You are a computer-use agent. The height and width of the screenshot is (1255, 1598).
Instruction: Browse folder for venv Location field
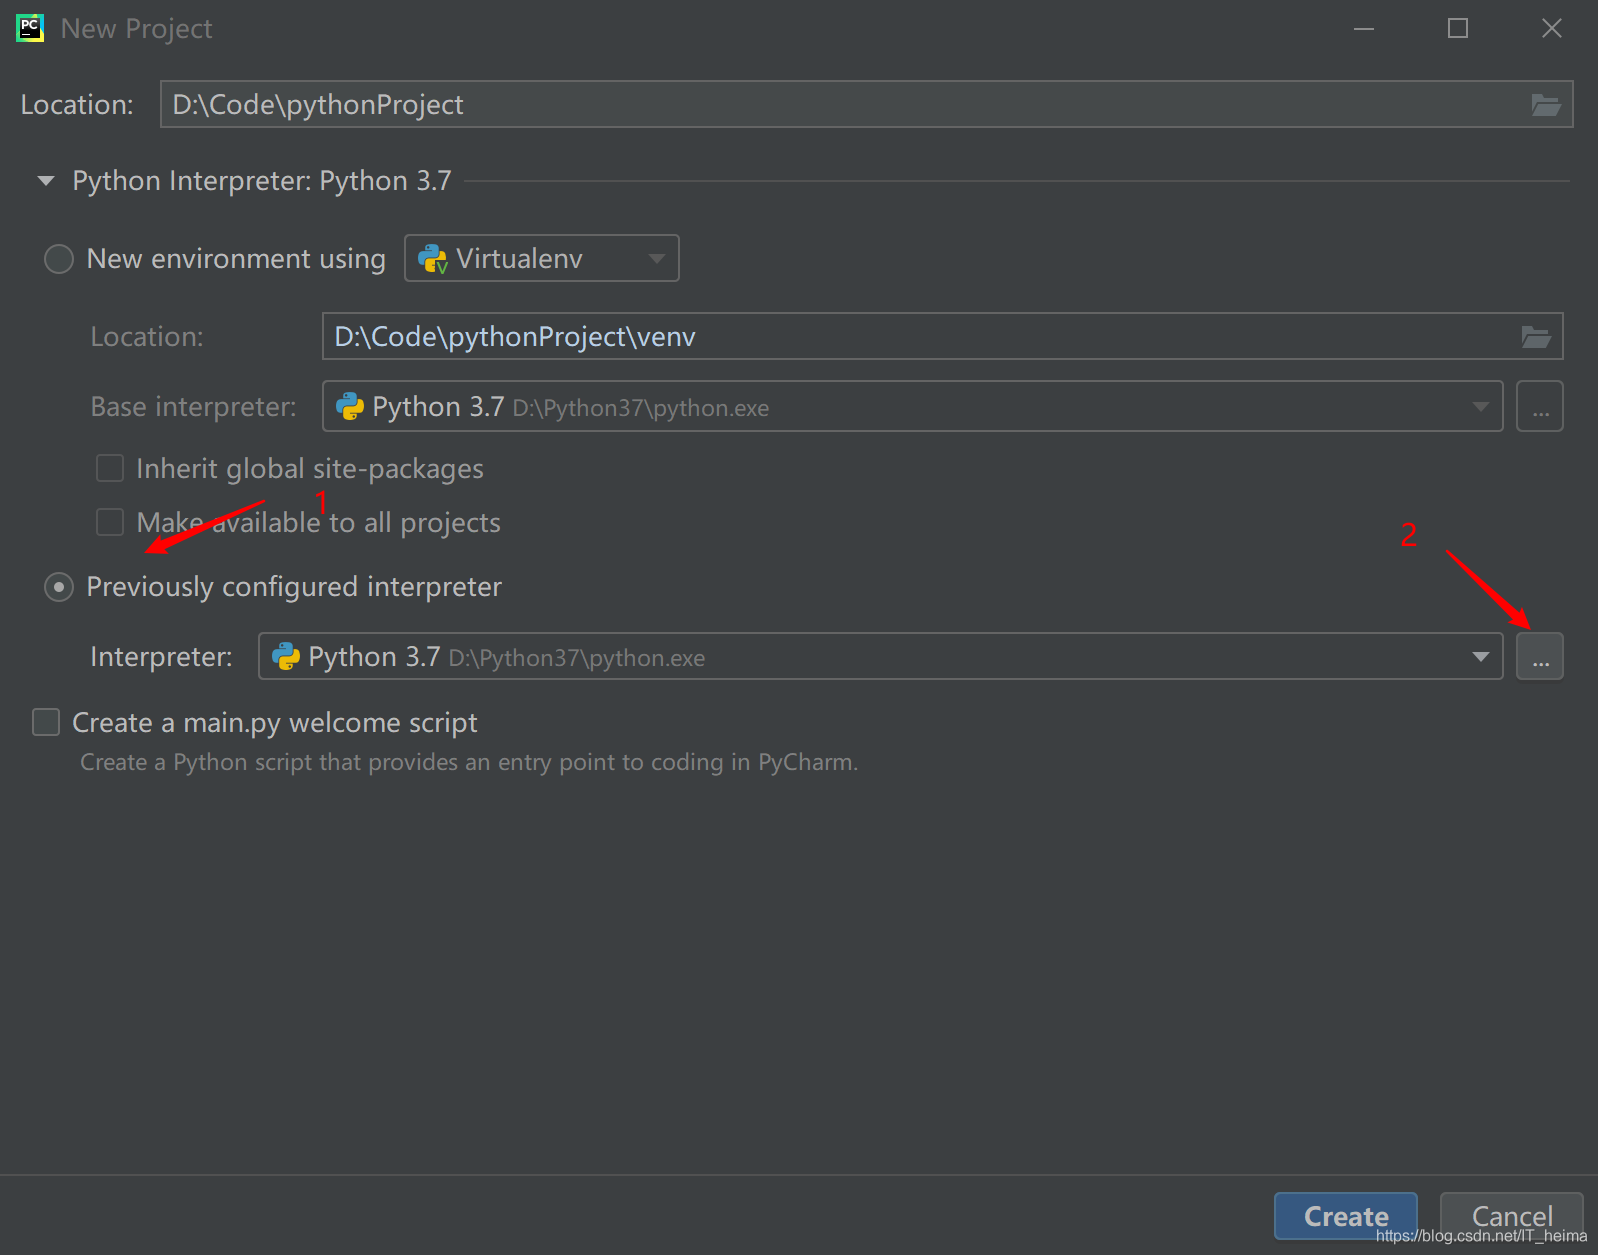[x=1536, y=337]
